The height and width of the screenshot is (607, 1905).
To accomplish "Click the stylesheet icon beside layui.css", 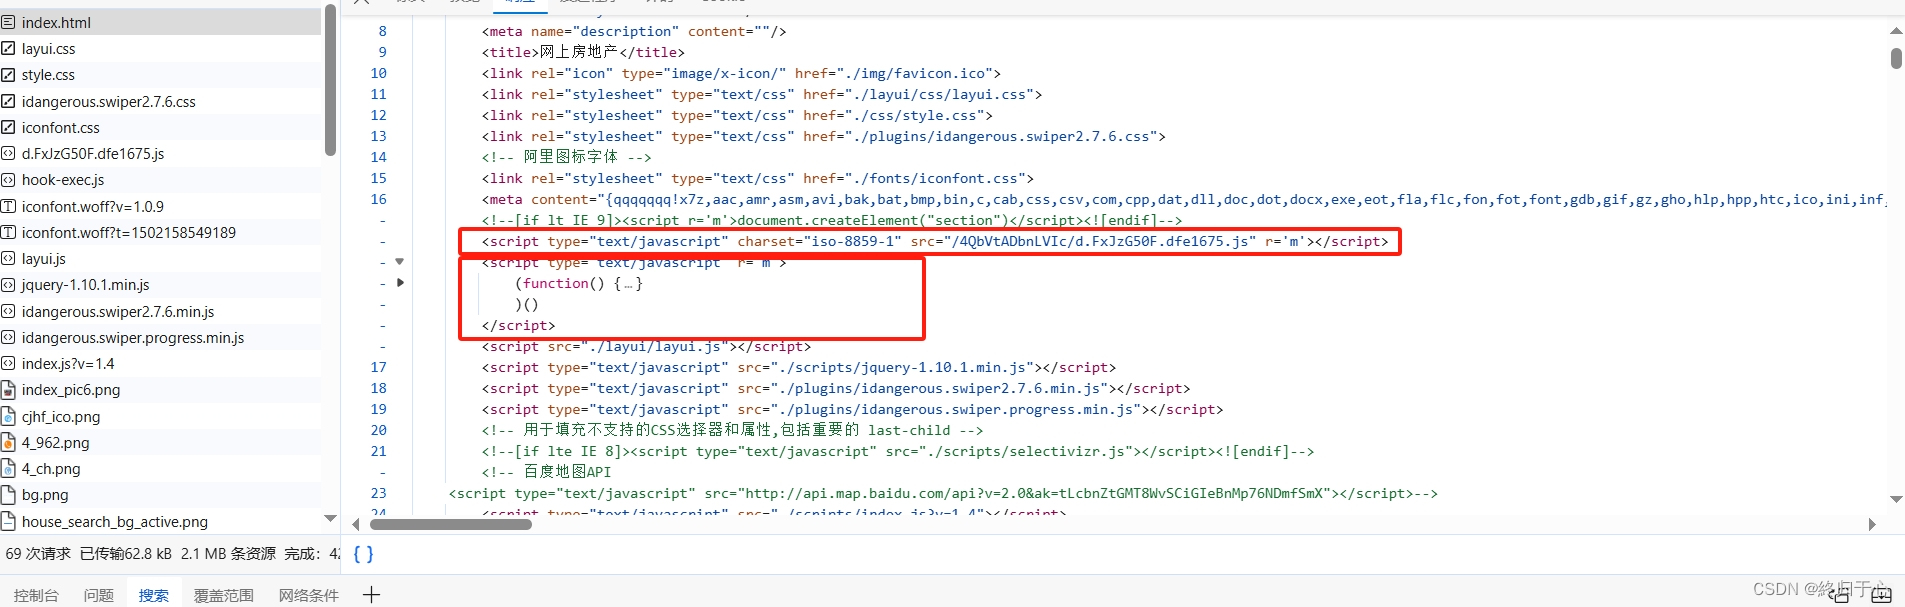I will 8,48.
